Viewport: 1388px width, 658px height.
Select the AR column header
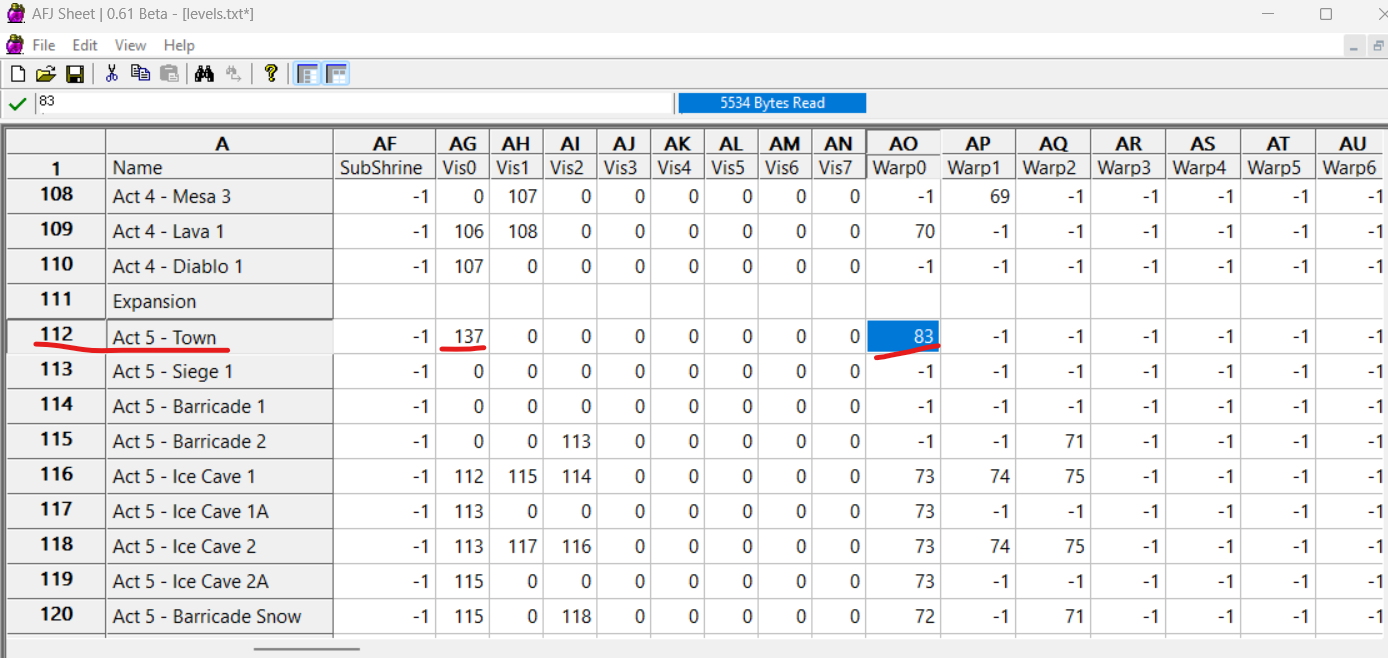coord(1127,143)
